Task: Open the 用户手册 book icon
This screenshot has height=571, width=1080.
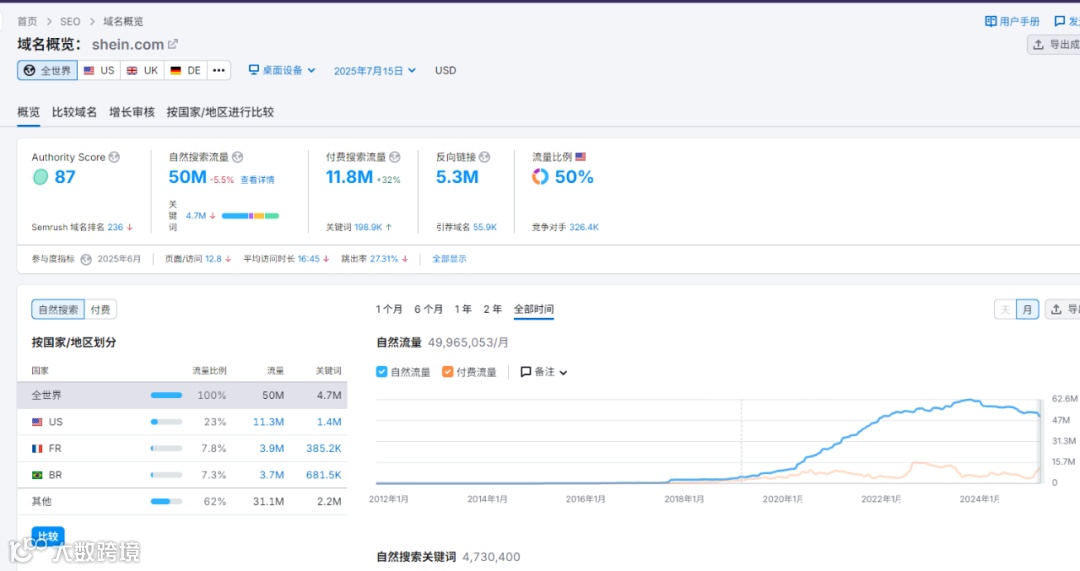Action: tap(990, 21)
